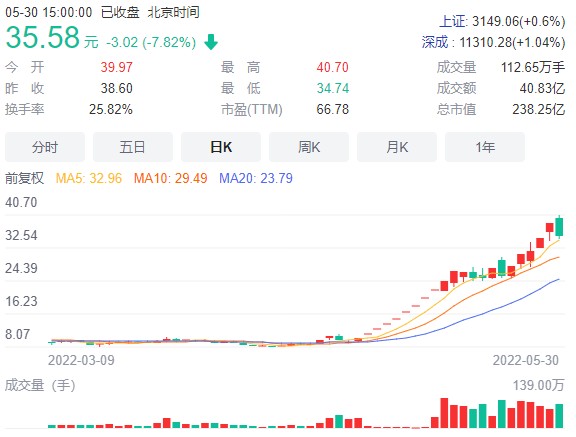Show the 1年 one-year chart
576x437 pixels.
click(485, 147)
